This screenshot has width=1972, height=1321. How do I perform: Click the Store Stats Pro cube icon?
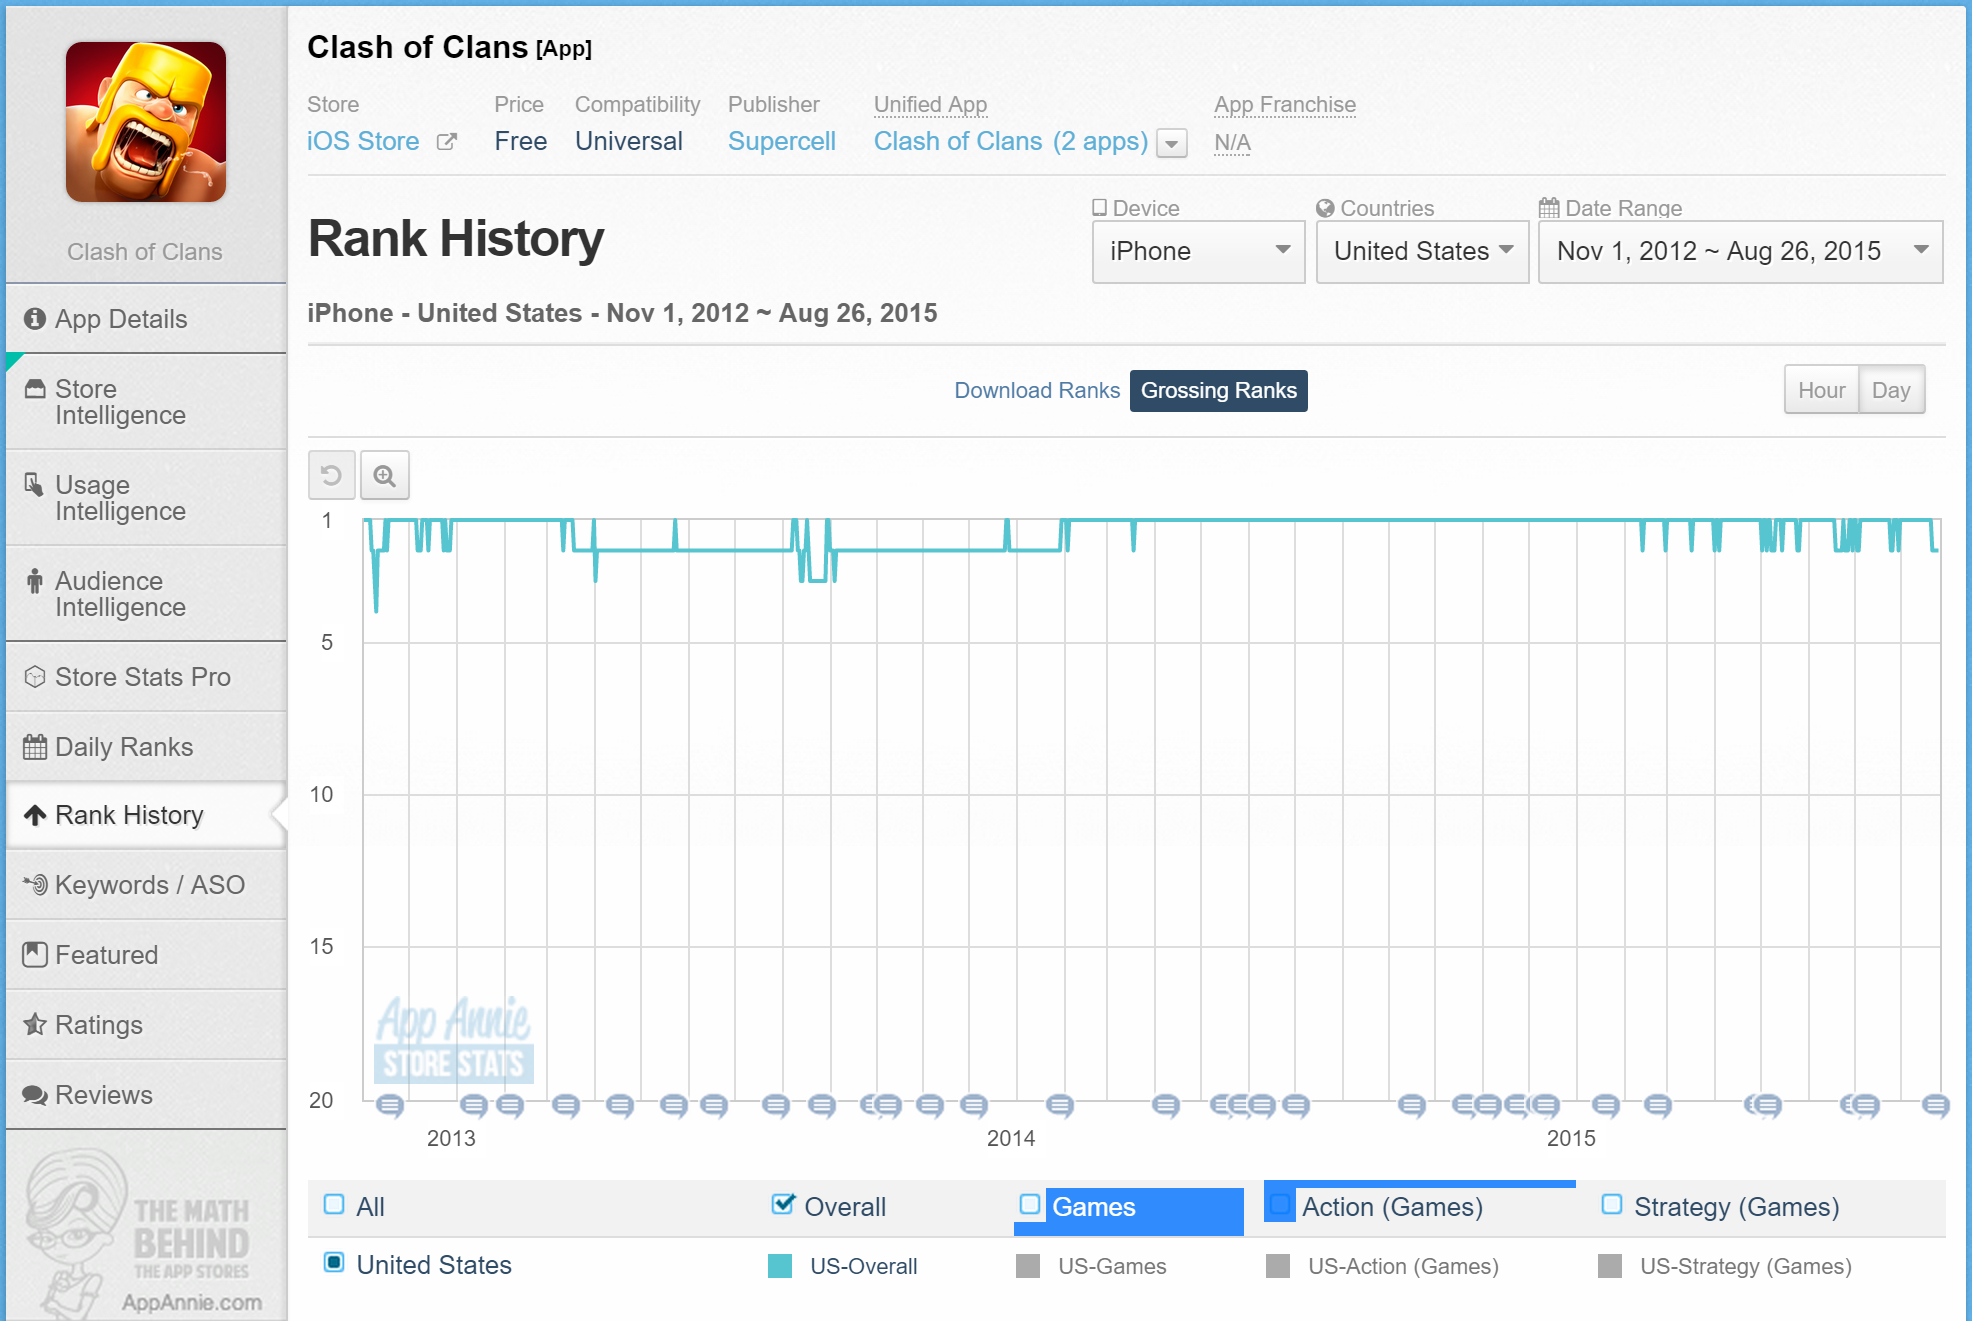[35, 677]
